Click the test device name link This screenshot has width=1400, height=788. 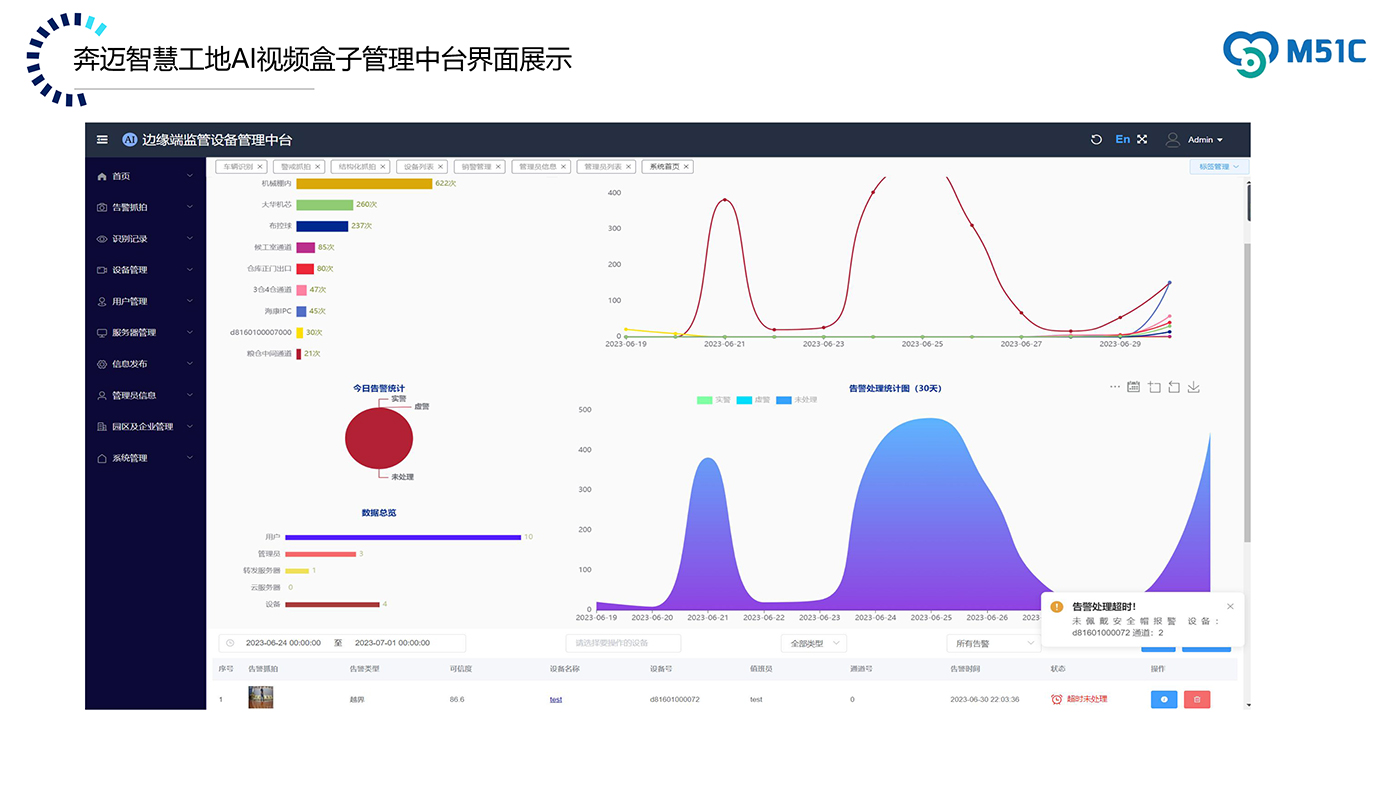point(556,699)
